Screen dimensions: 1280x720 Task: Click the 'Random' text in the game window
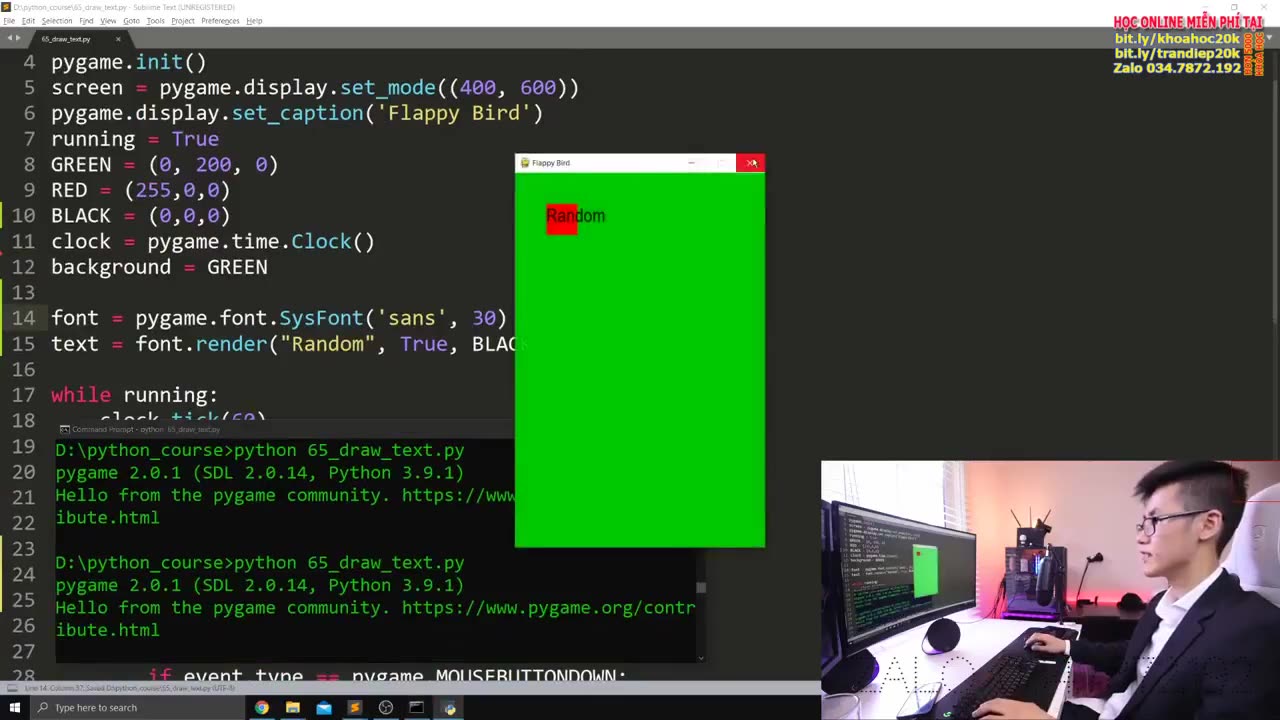(576, 216)
